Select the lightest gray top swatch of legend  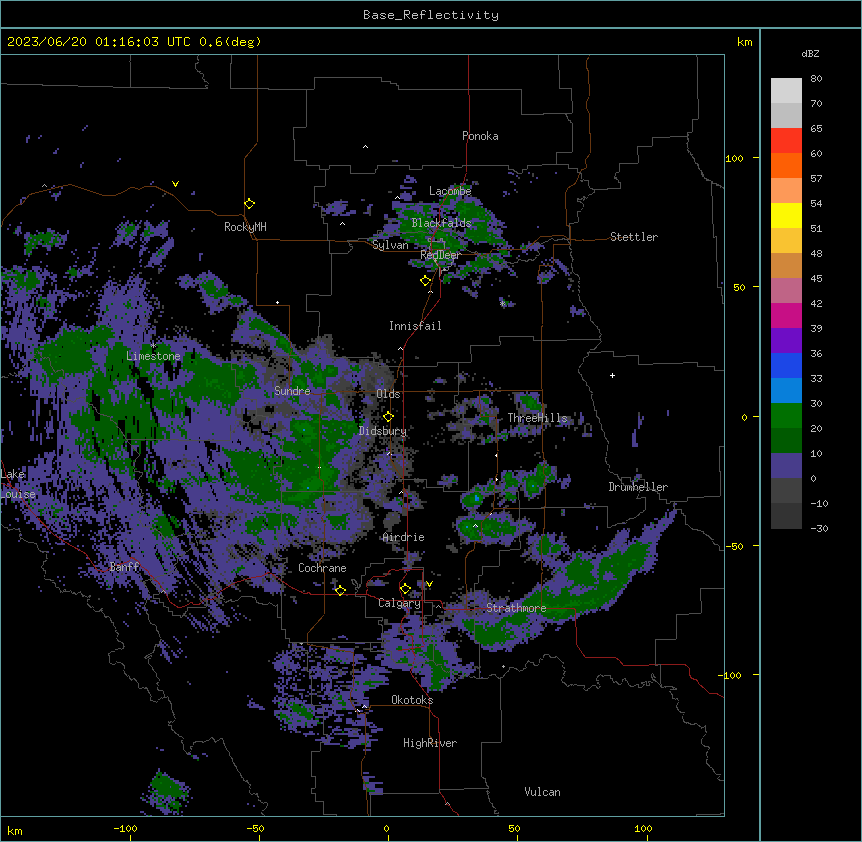(x=786, y=91)
